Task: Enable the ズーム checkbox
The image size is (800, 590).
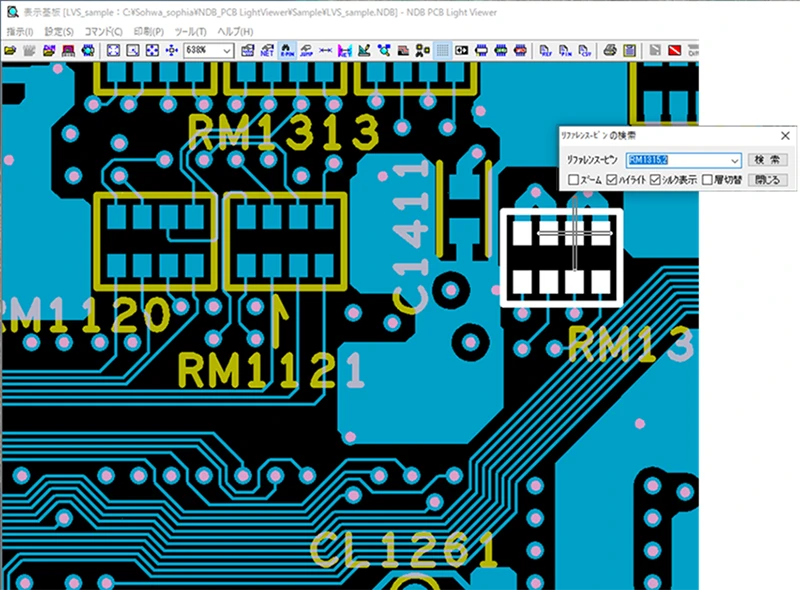Action: [x=574, y=180]
